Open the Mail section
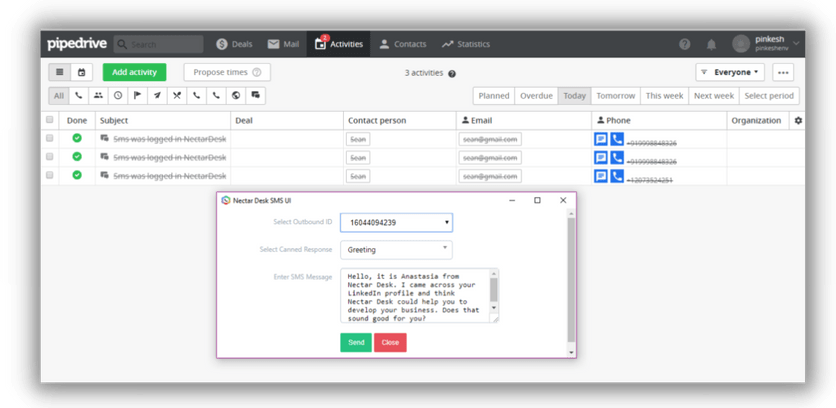 283,44
